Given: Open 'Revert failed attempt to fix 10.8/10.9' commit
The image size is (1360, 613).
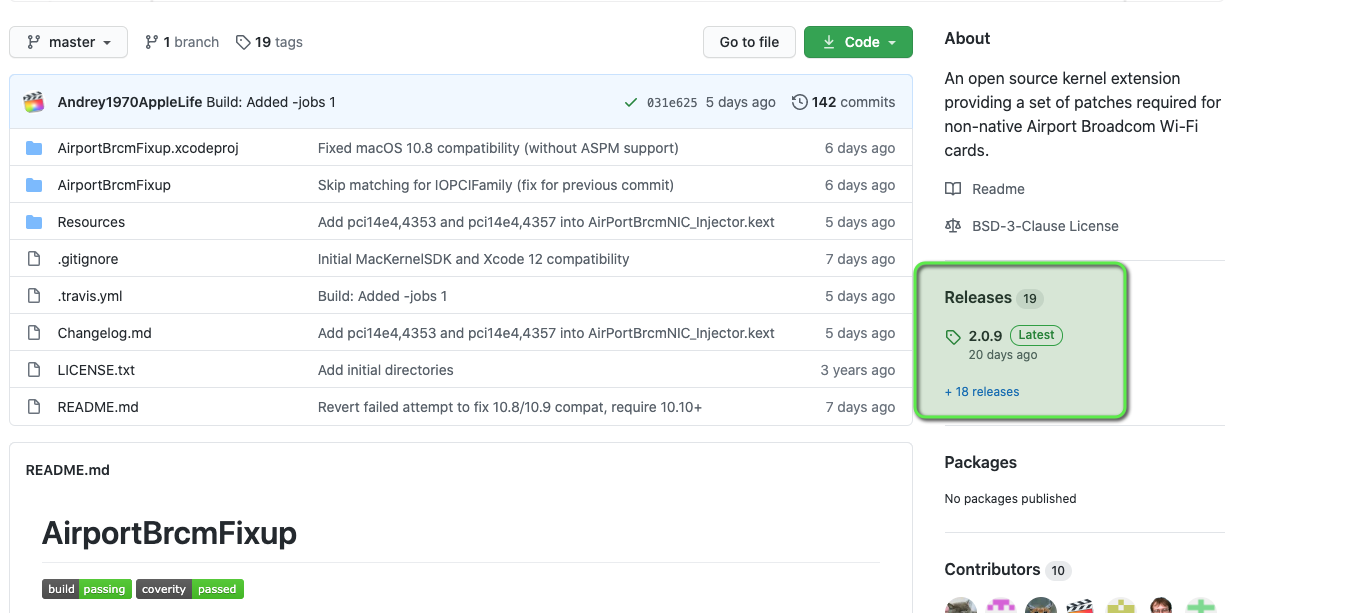Looking at the screenshot, I should (x=510, y=407).
